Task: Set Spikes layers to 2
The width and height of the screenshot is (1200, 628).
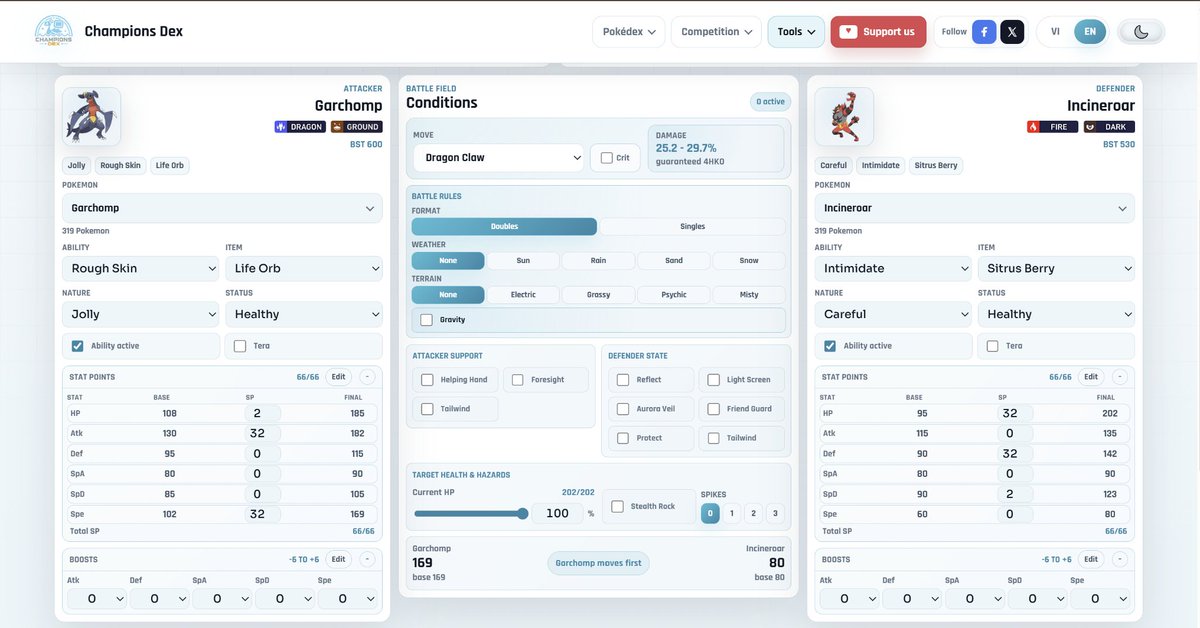Action: [x=754, y=513]
